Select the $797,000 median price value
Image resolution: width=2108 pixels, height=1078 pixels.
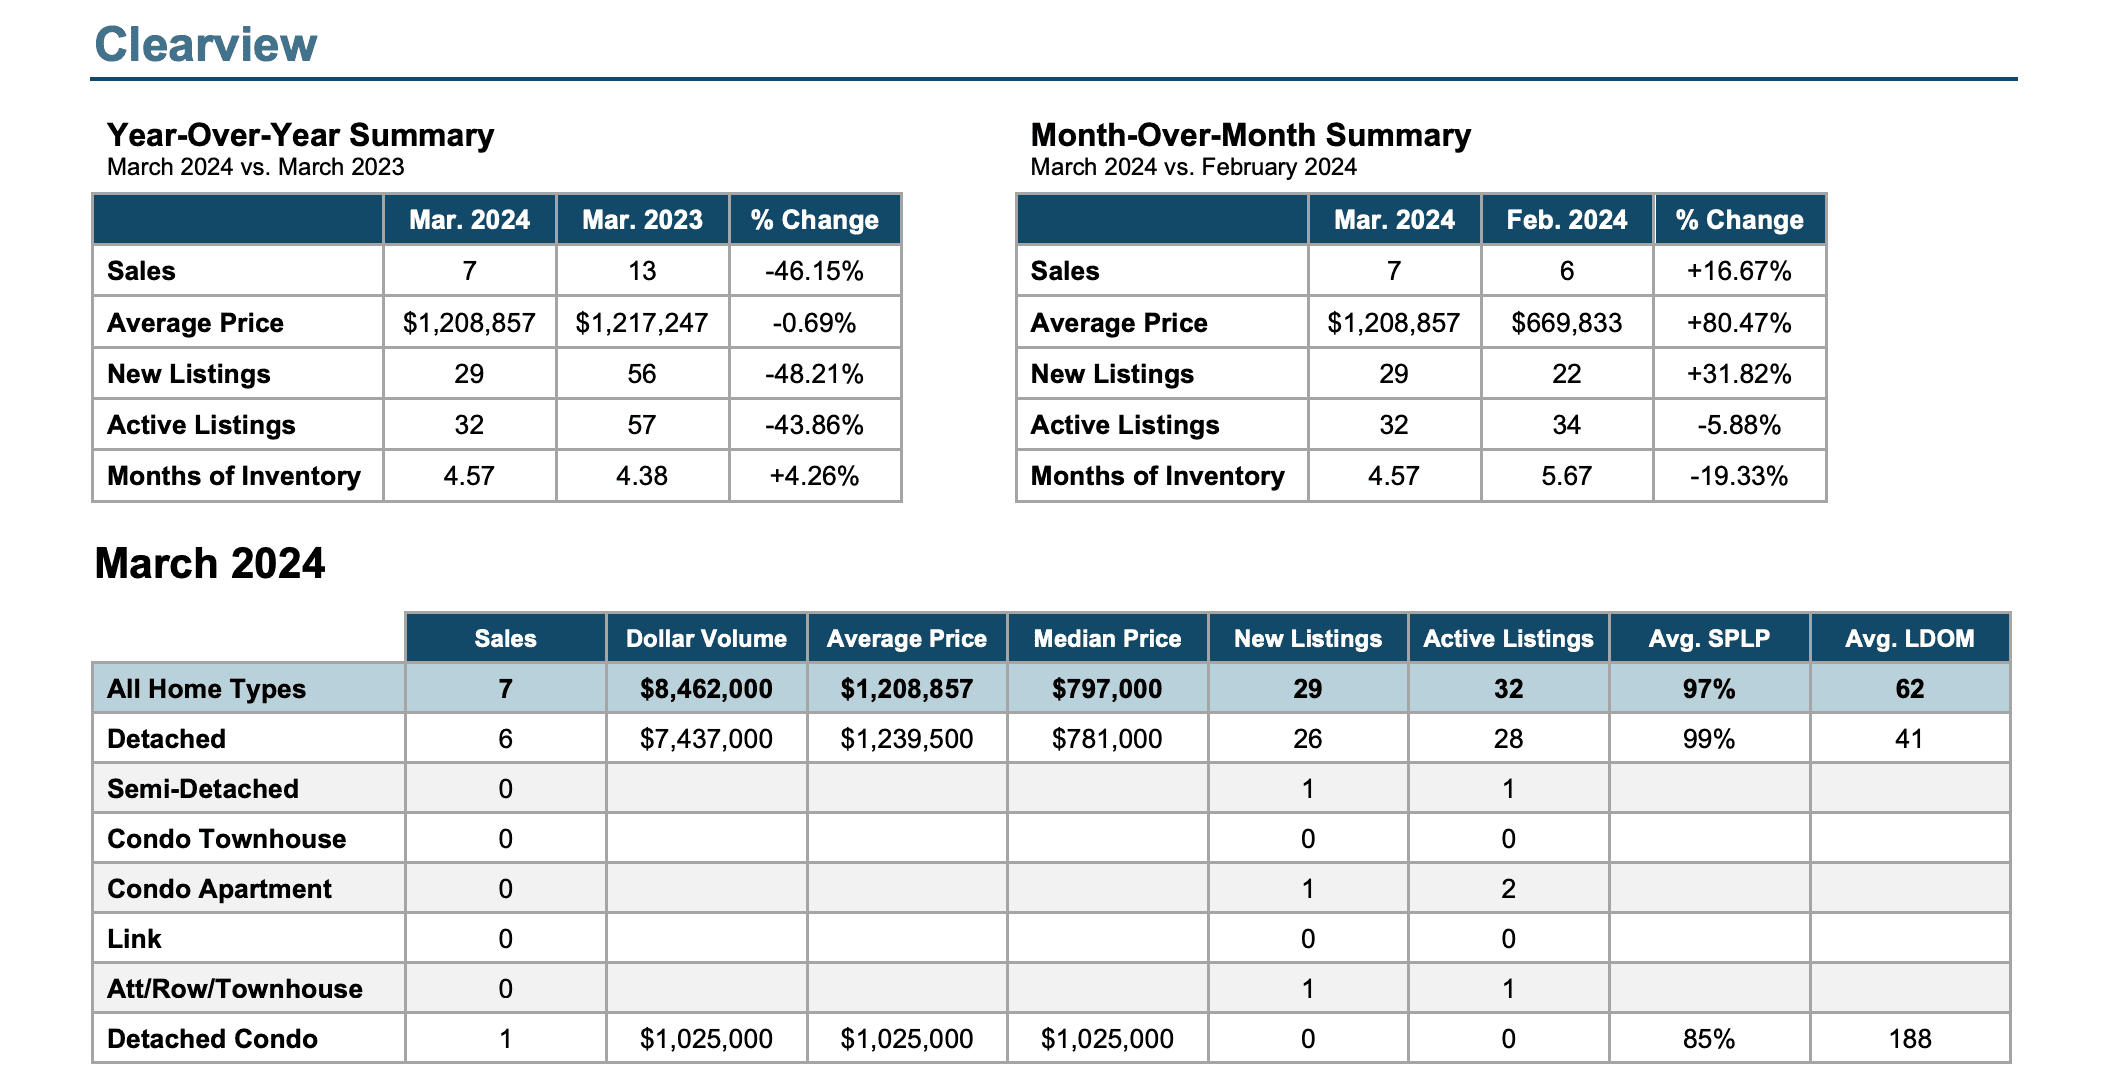pyautogui.click(x=1107, y=689)
